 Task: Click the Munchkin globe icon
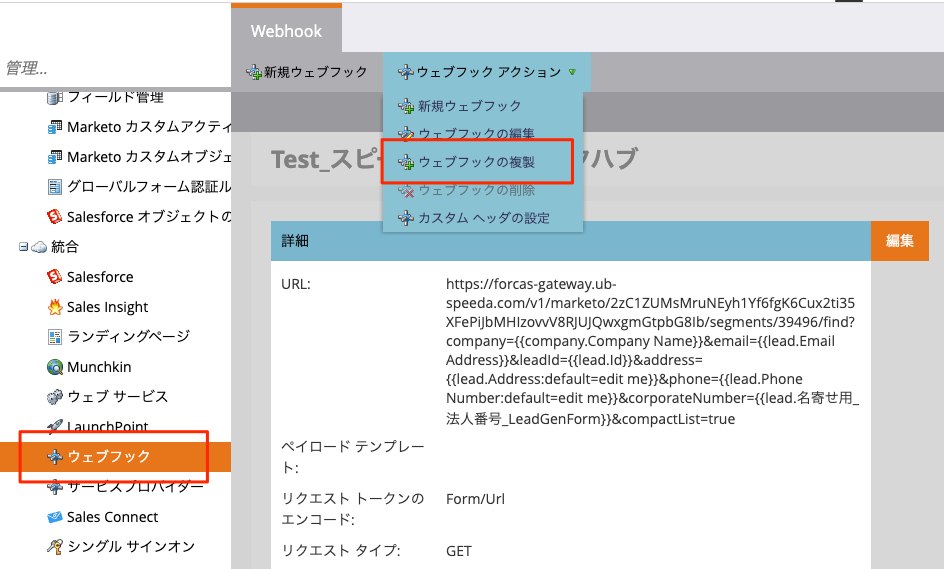[56, 367]
